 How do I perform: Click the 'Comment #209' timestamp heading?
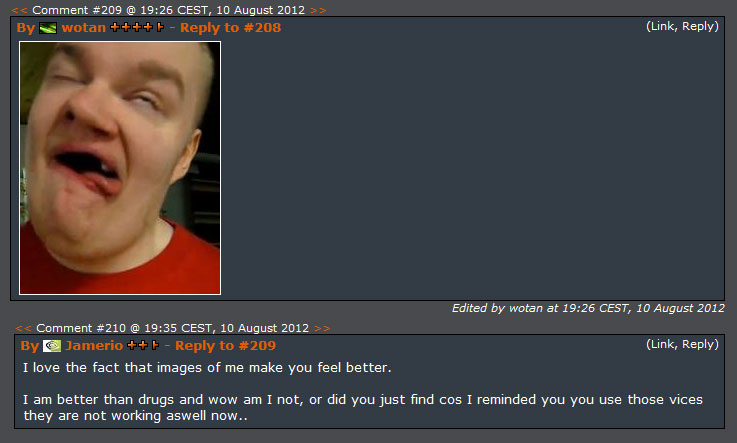168,10
